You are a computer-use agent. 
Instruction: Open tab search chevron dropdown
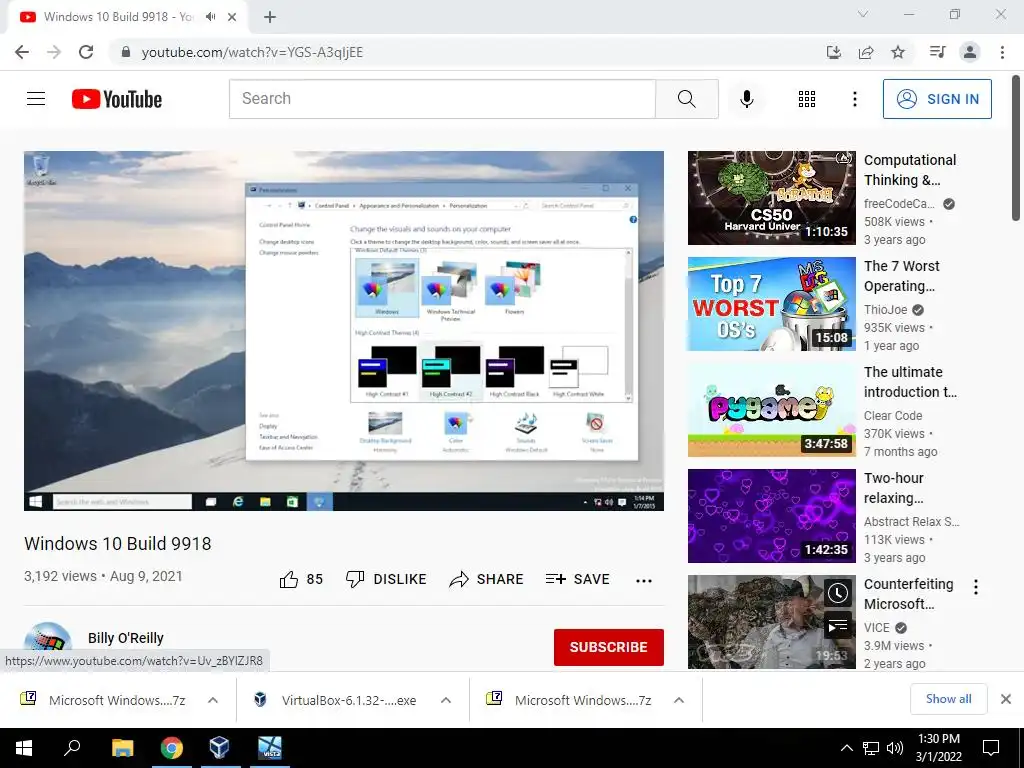(x=863, y=14)
